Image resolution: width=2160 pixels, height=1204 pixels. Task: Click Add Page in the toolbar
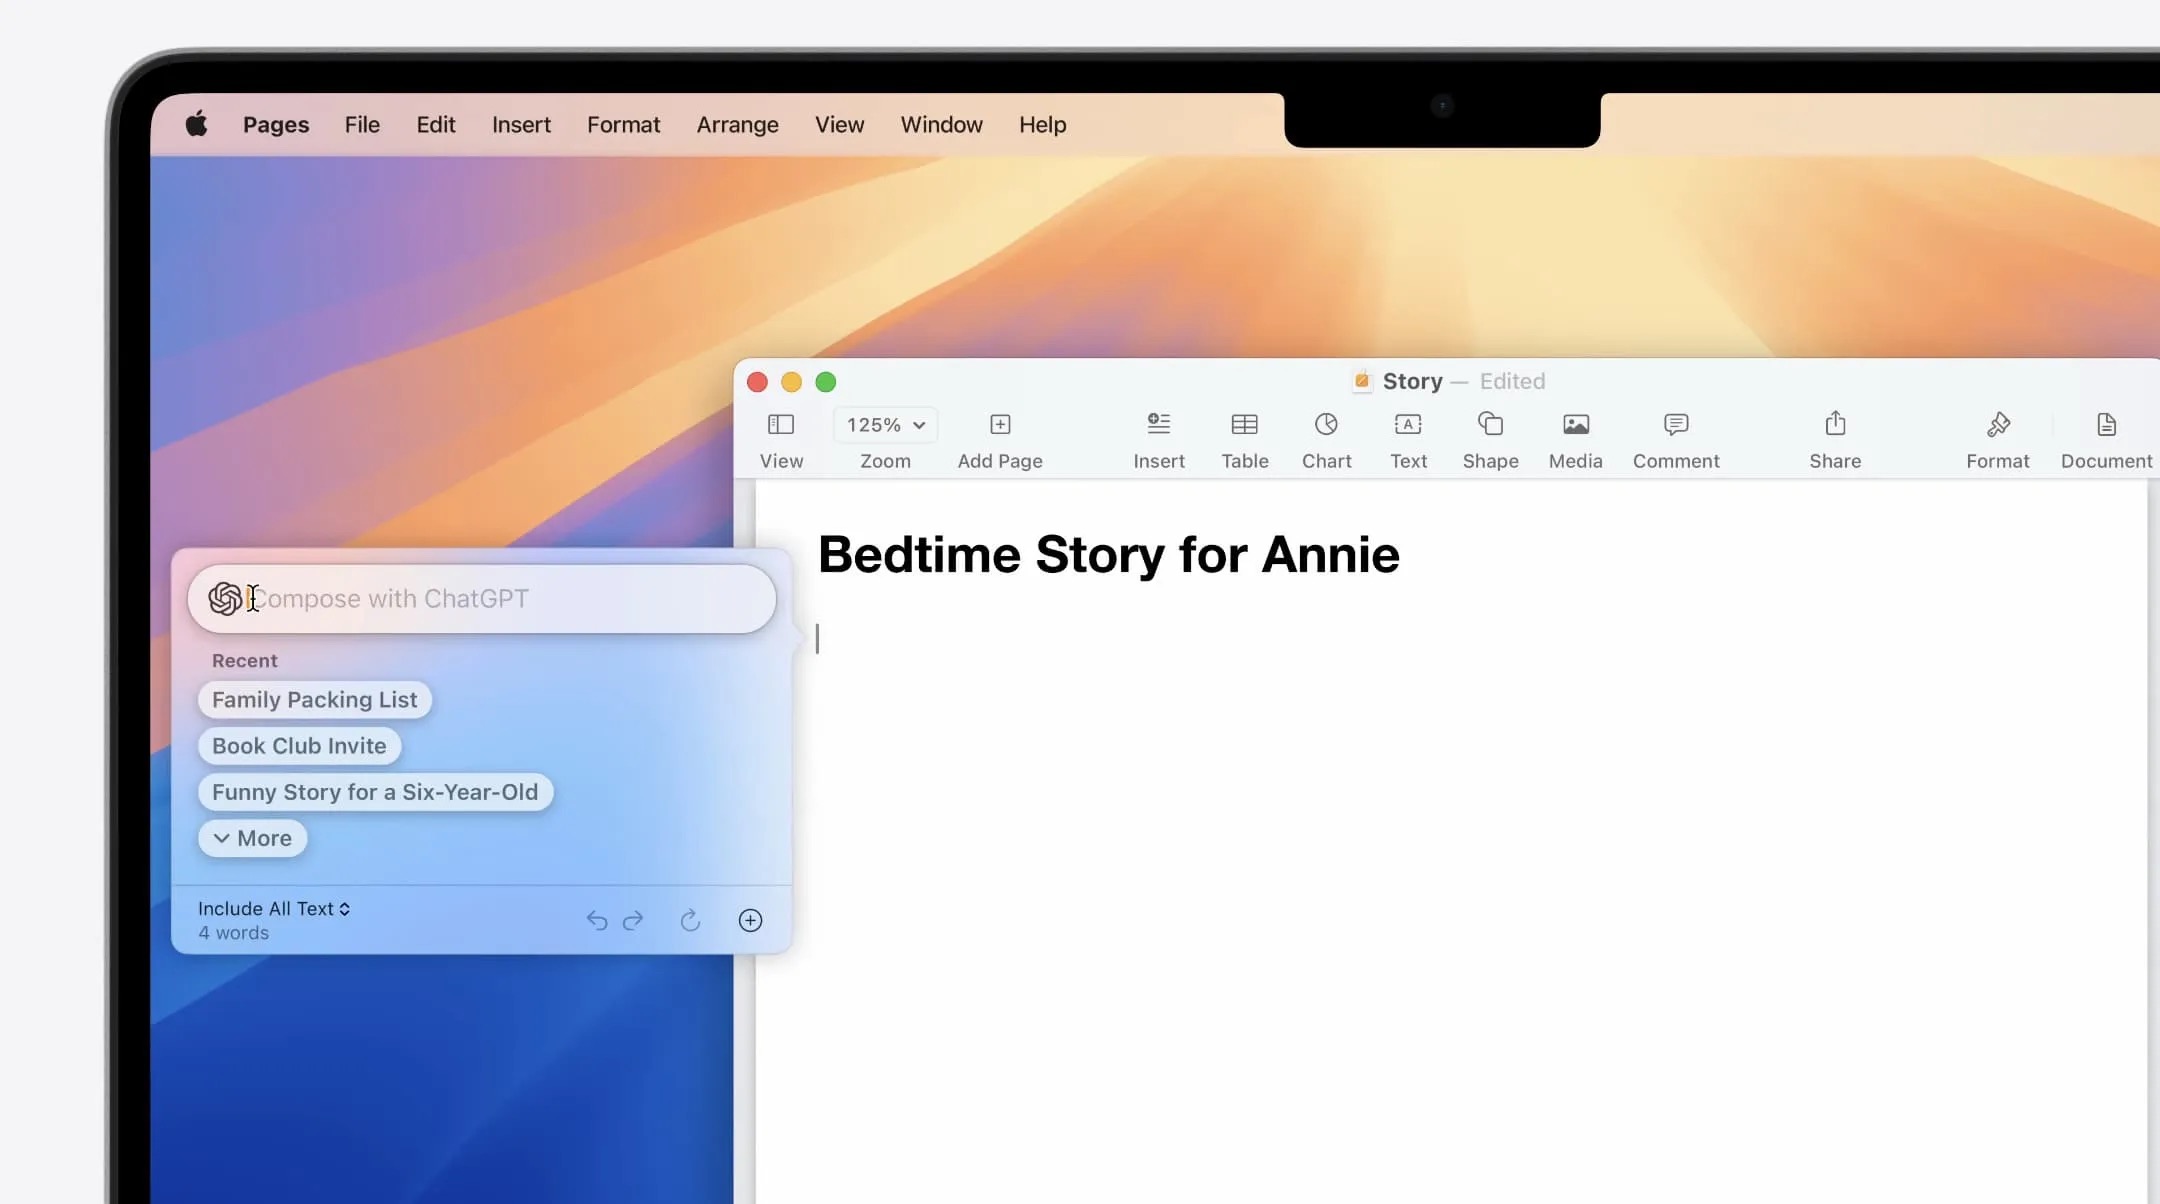click(998, 438)
